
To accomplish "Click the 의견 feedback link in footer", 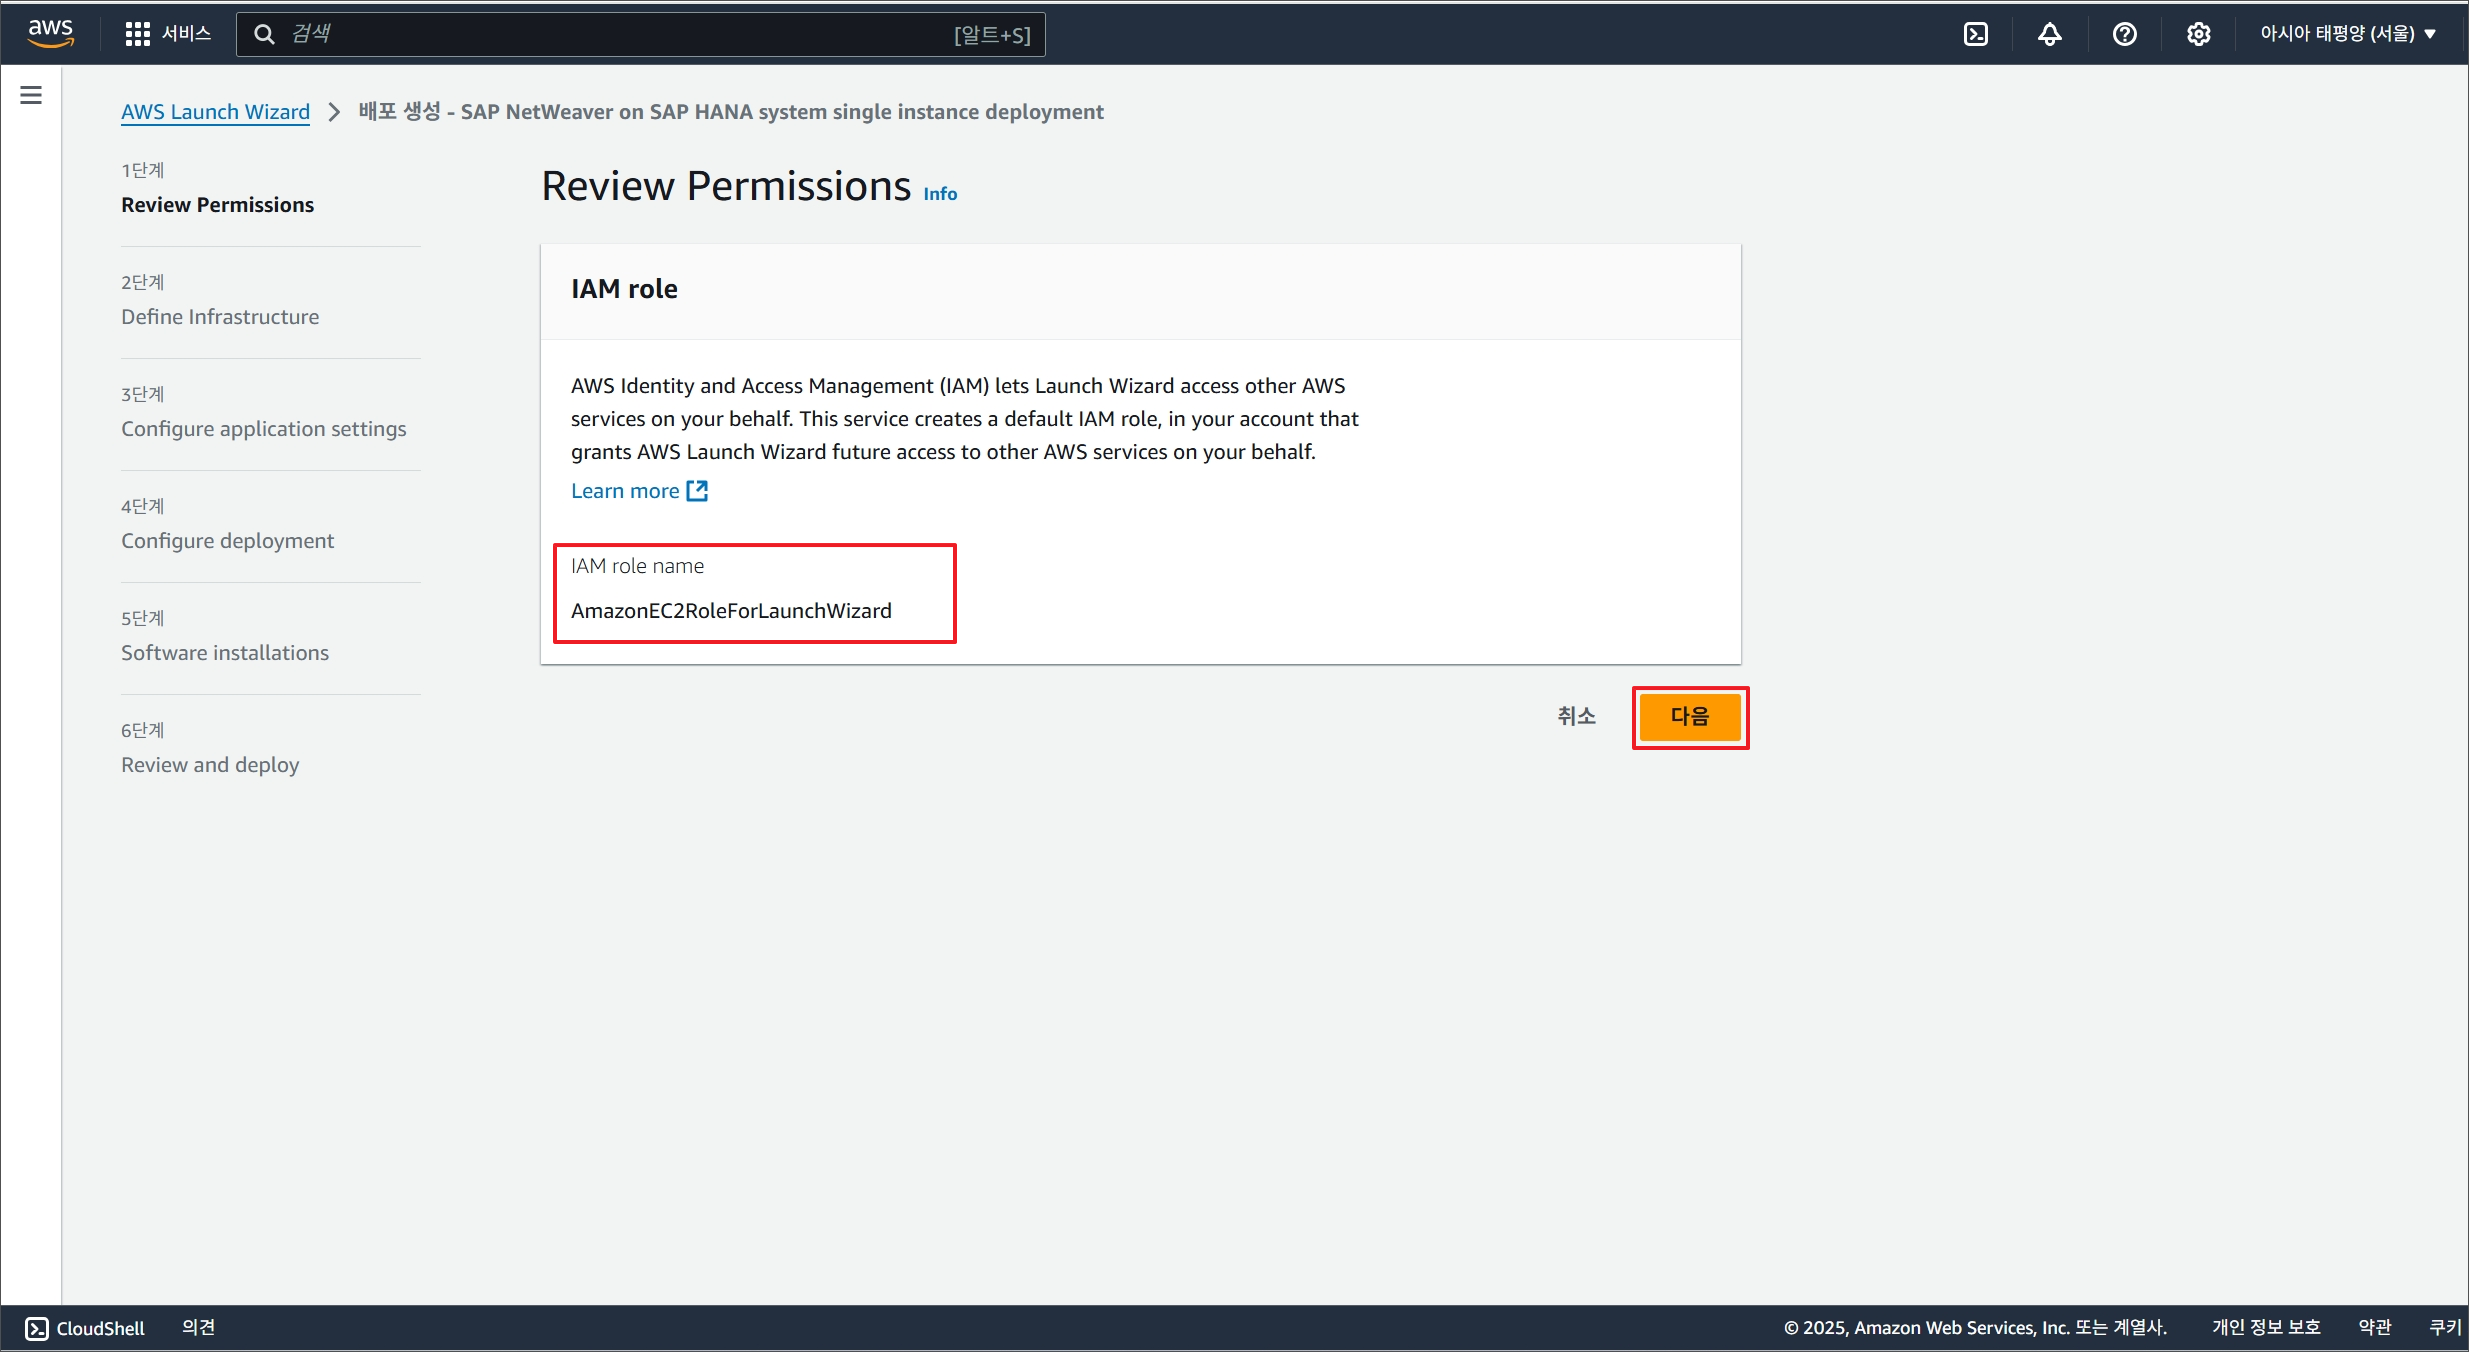I will tap(198, 1327).
